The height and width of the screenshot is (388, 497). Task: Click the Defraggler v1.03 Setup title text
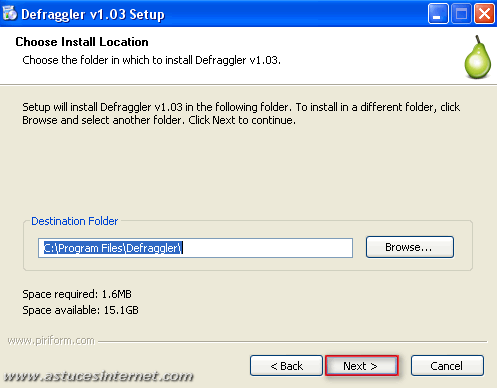[93, 15]
